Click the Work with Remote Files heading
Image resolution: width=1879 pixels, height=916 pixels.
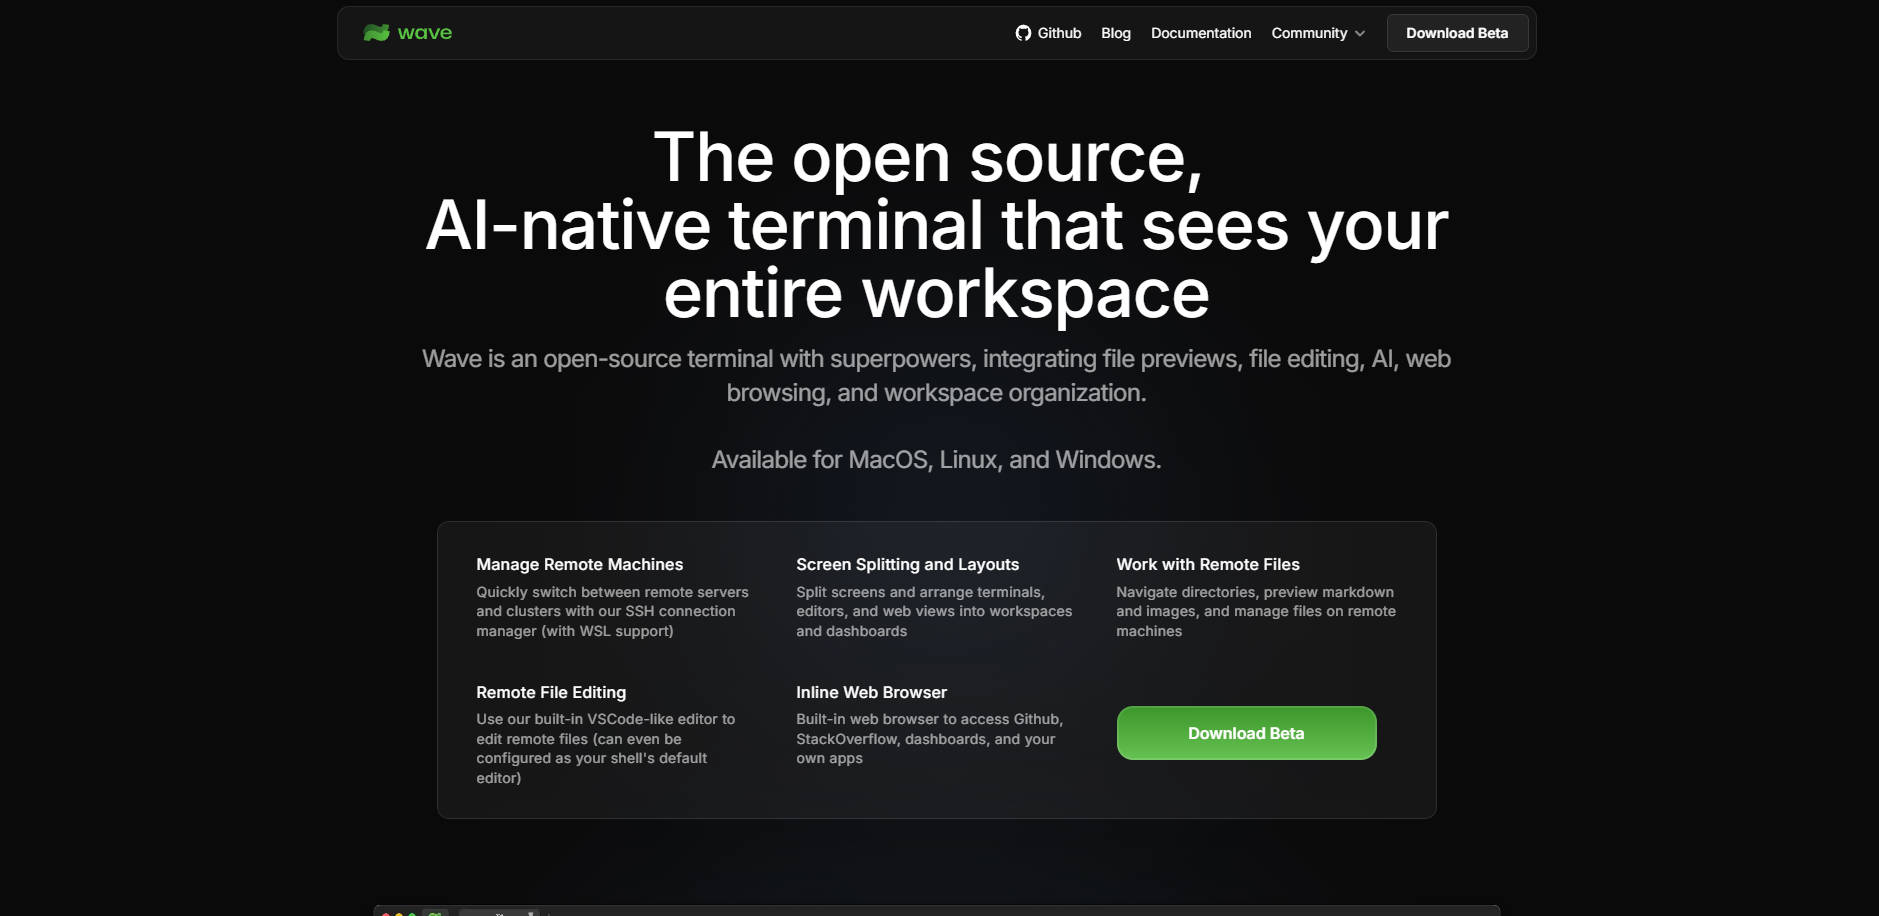[x=1207, y=565]
